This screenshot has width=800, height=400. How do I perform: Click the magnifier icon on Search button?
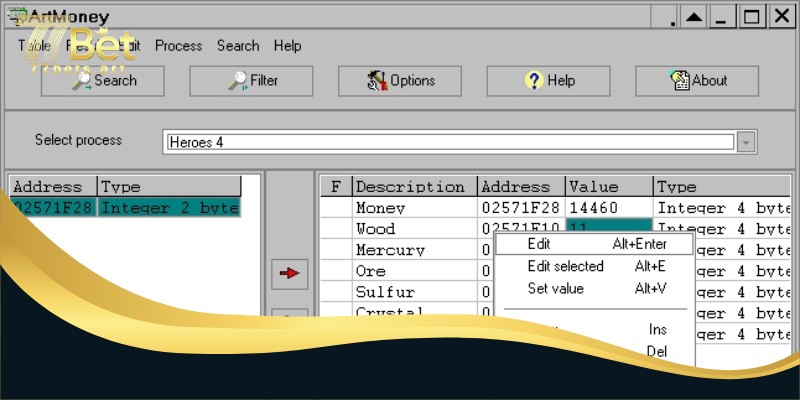82,81
